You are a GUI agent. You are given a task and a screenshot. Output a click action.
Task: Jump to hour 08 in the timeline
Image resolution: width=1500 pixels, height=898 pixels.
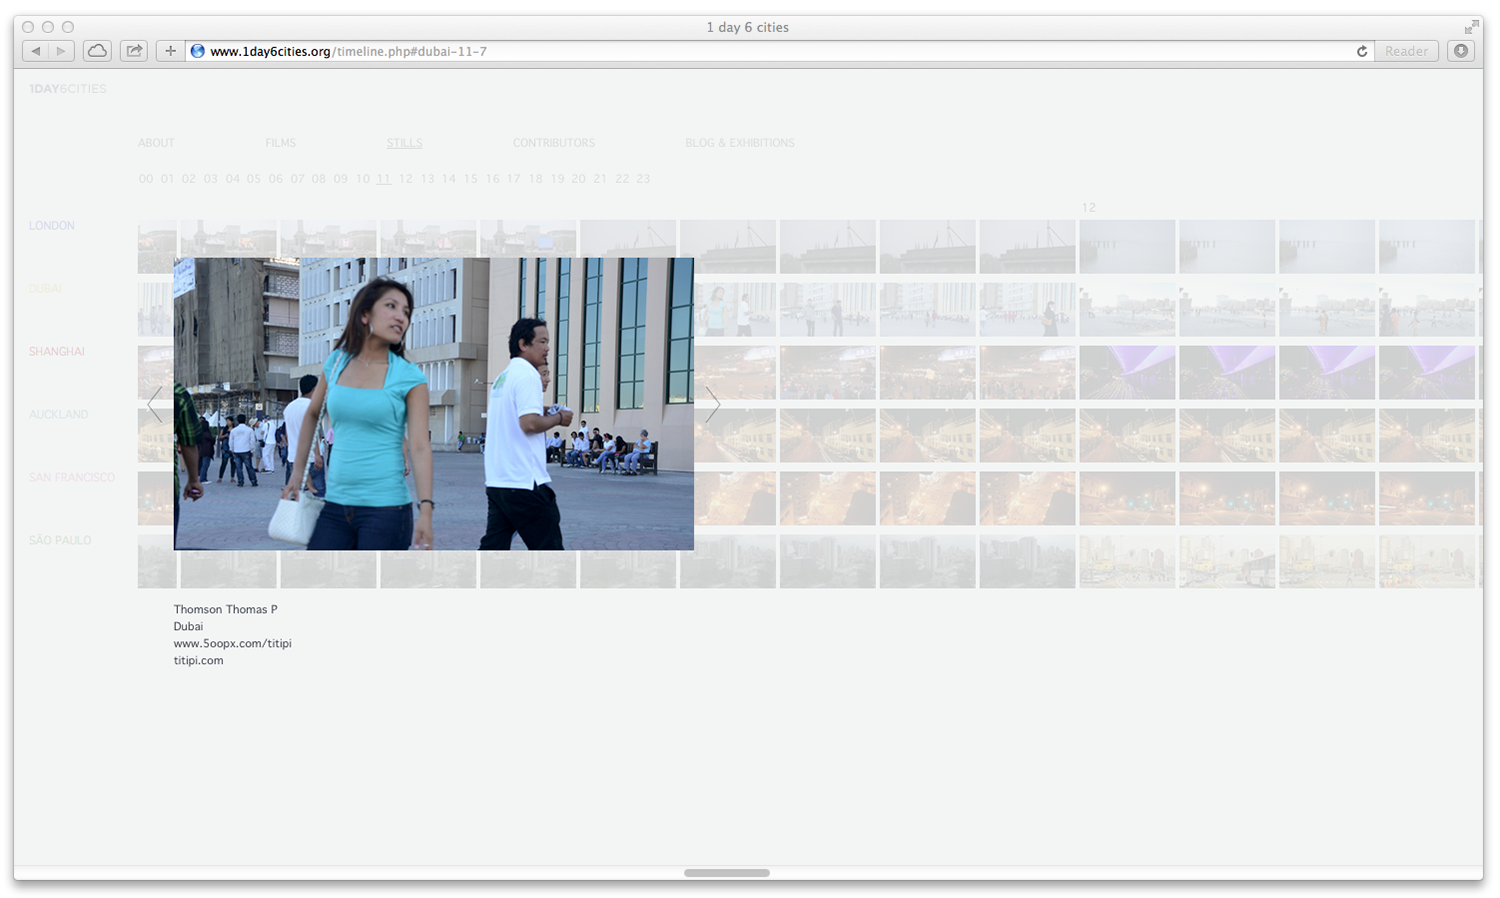click(x=319, y=179)
